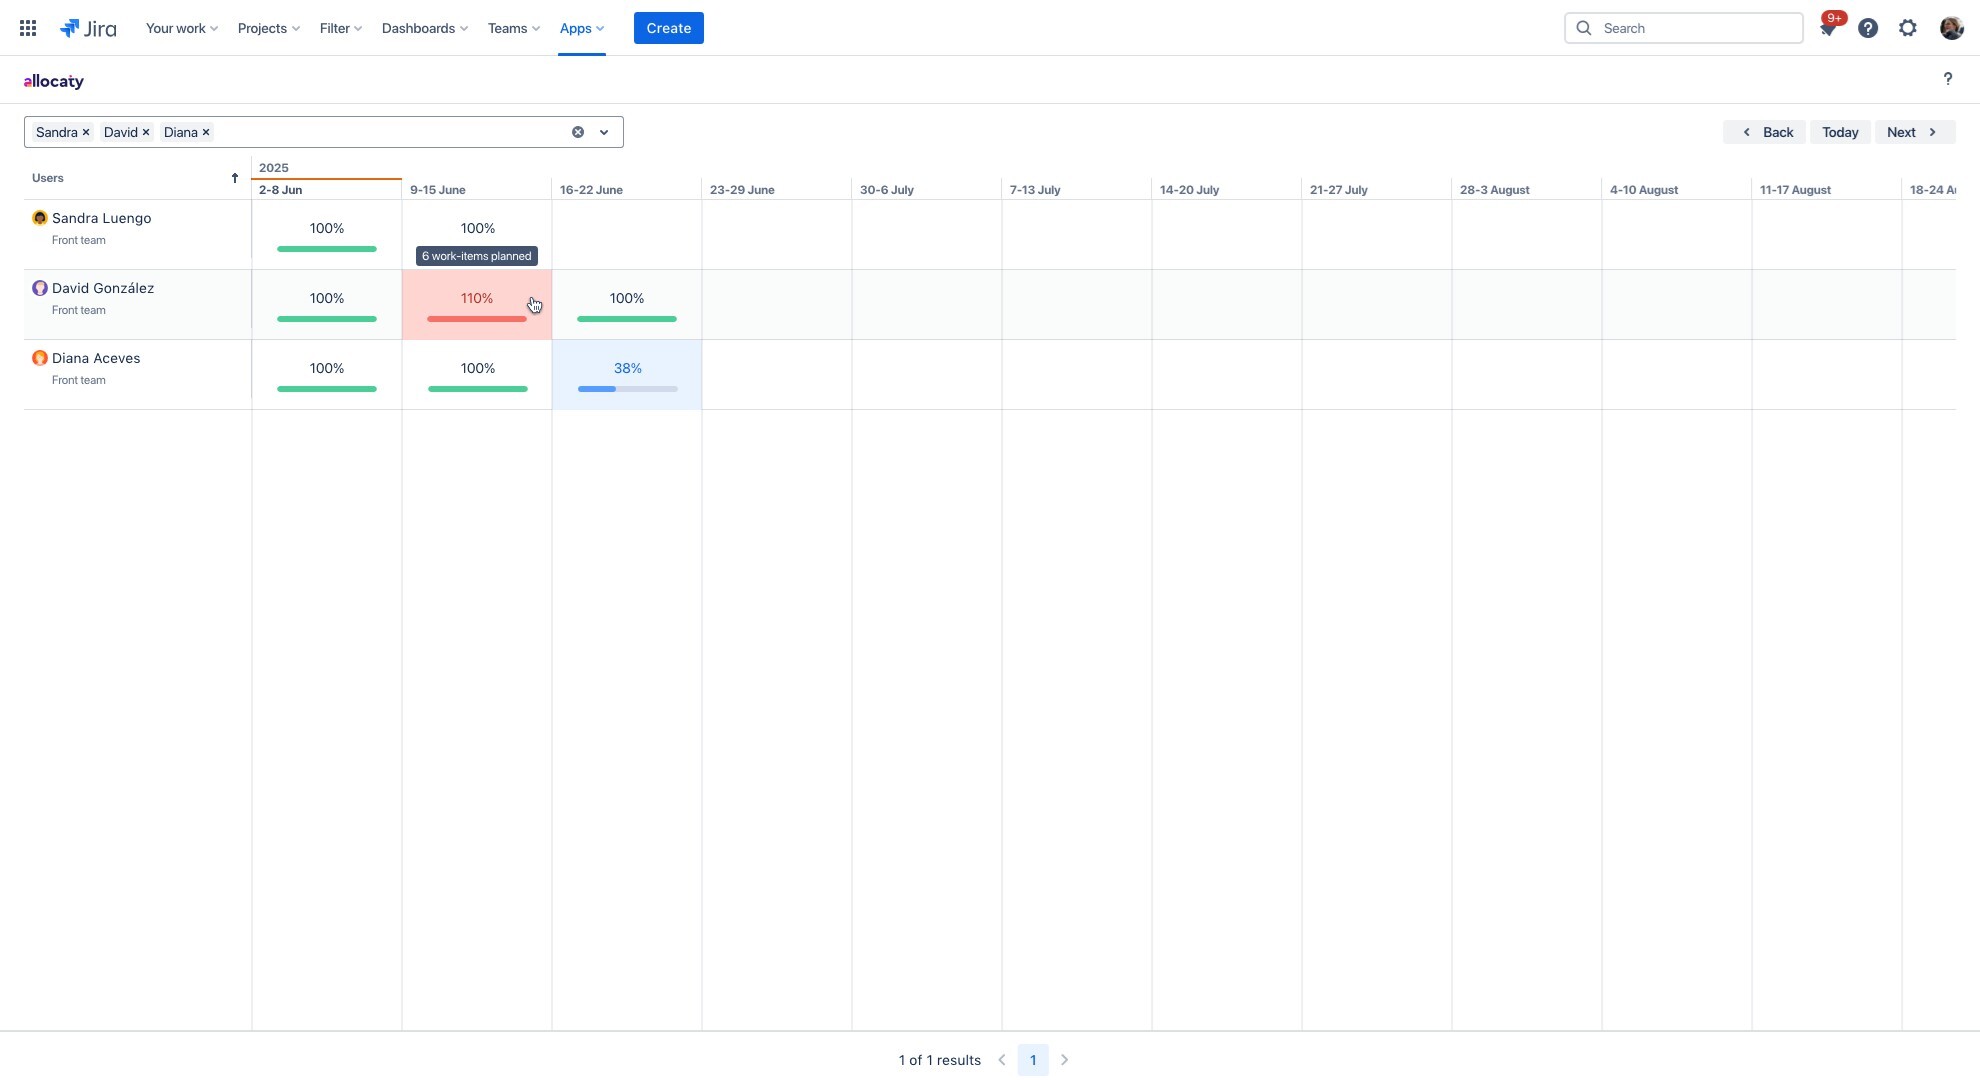The height and width of the screenshot is (1080, 1980).
Task: Click the Create button
Action: click(x=668, y=27)
